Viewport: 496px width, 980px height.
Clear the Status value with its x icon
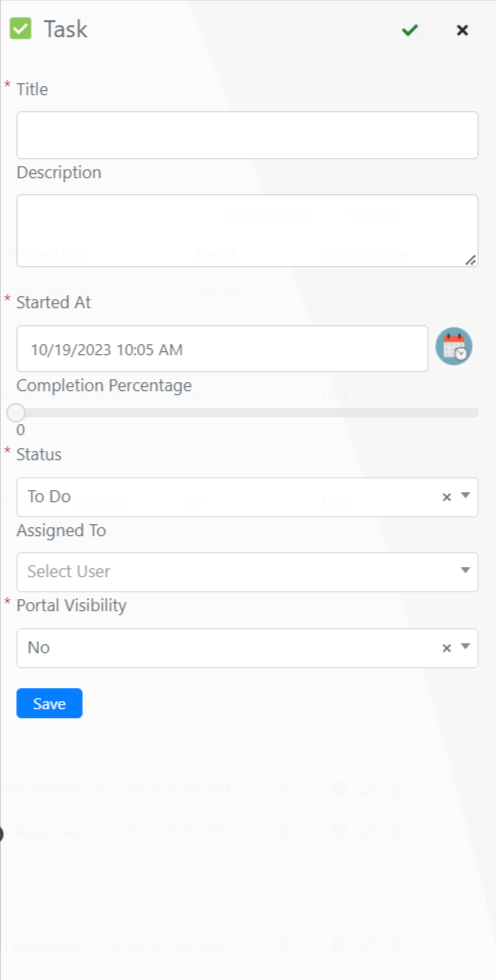447,497
